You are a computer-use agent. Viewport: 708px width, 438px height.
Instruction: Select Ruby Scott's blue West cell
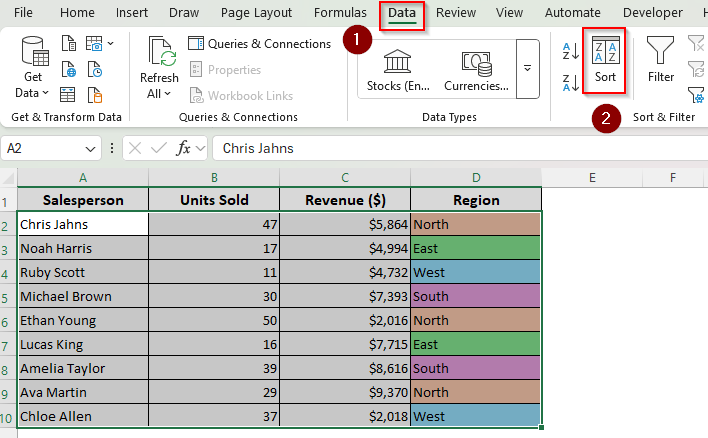tap(476, 272)
